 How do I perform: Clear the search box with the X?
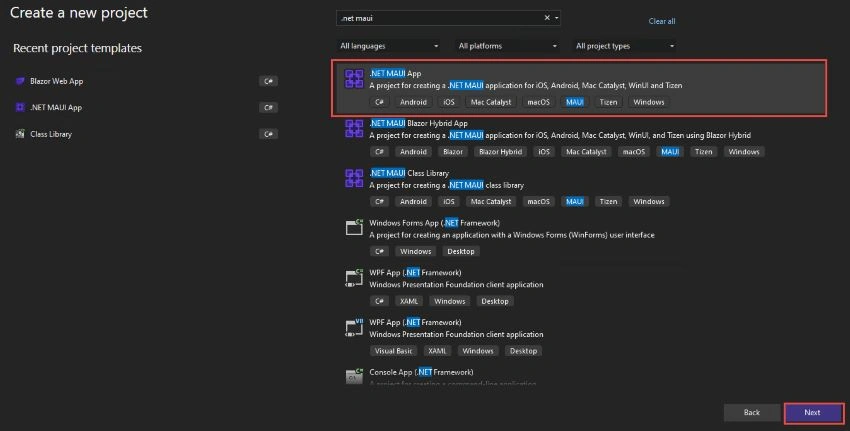tap(547, 18)
